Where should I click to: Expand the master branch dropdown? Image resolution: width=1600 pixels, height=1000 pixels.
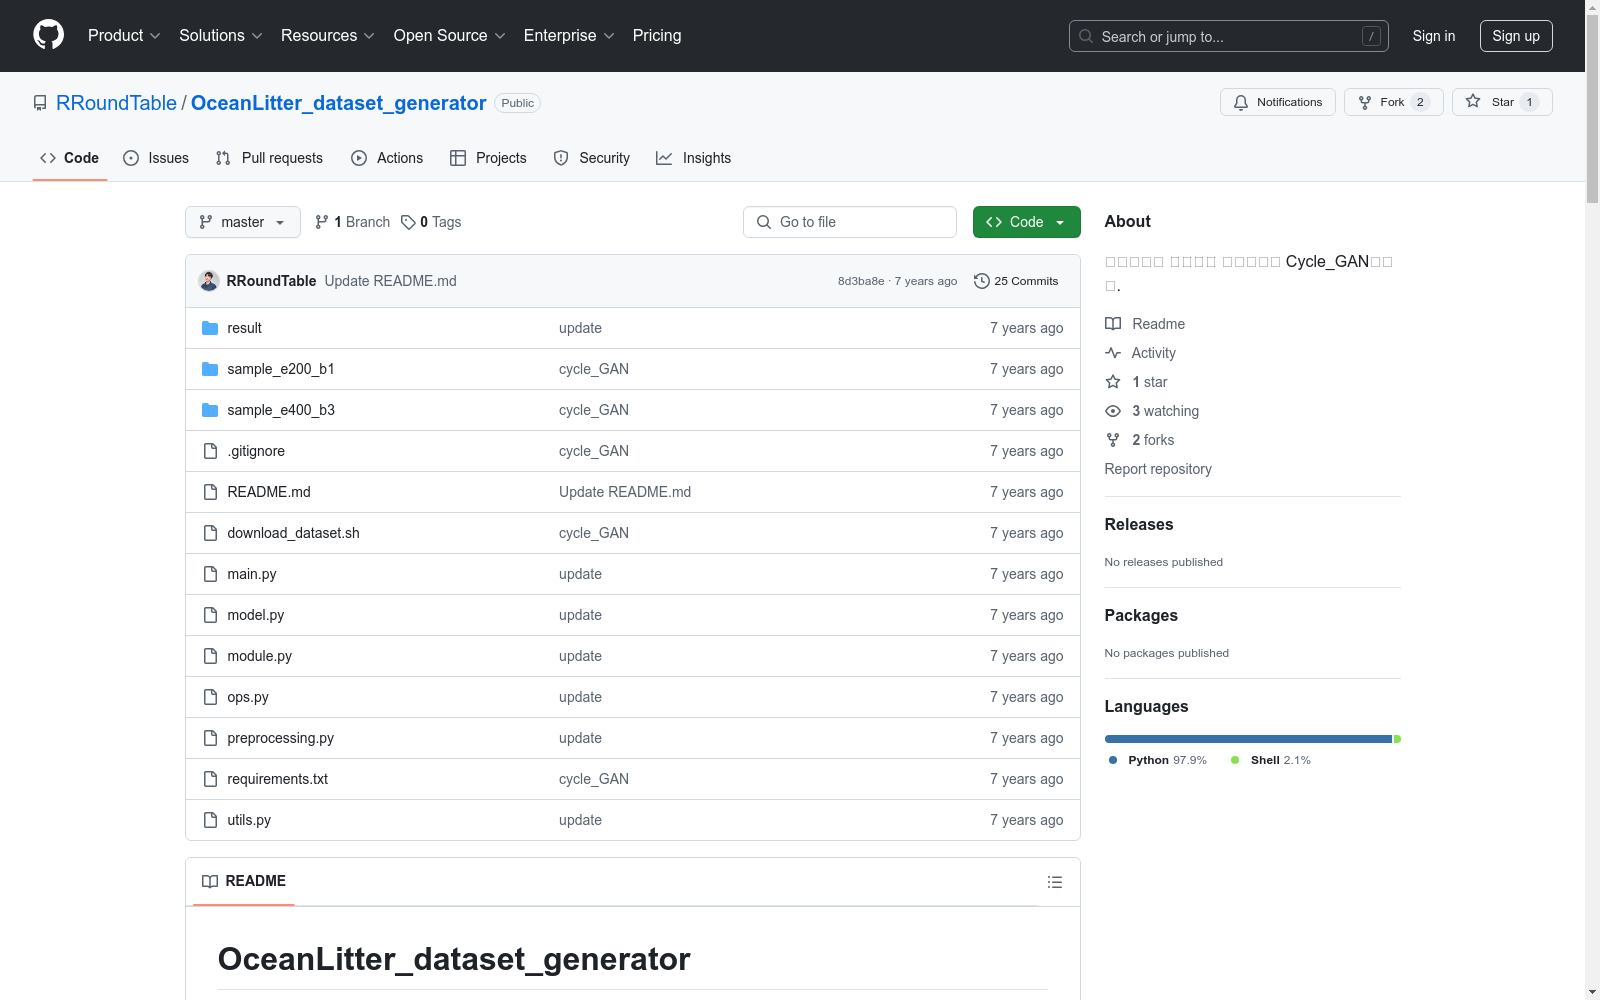(242, 222)
